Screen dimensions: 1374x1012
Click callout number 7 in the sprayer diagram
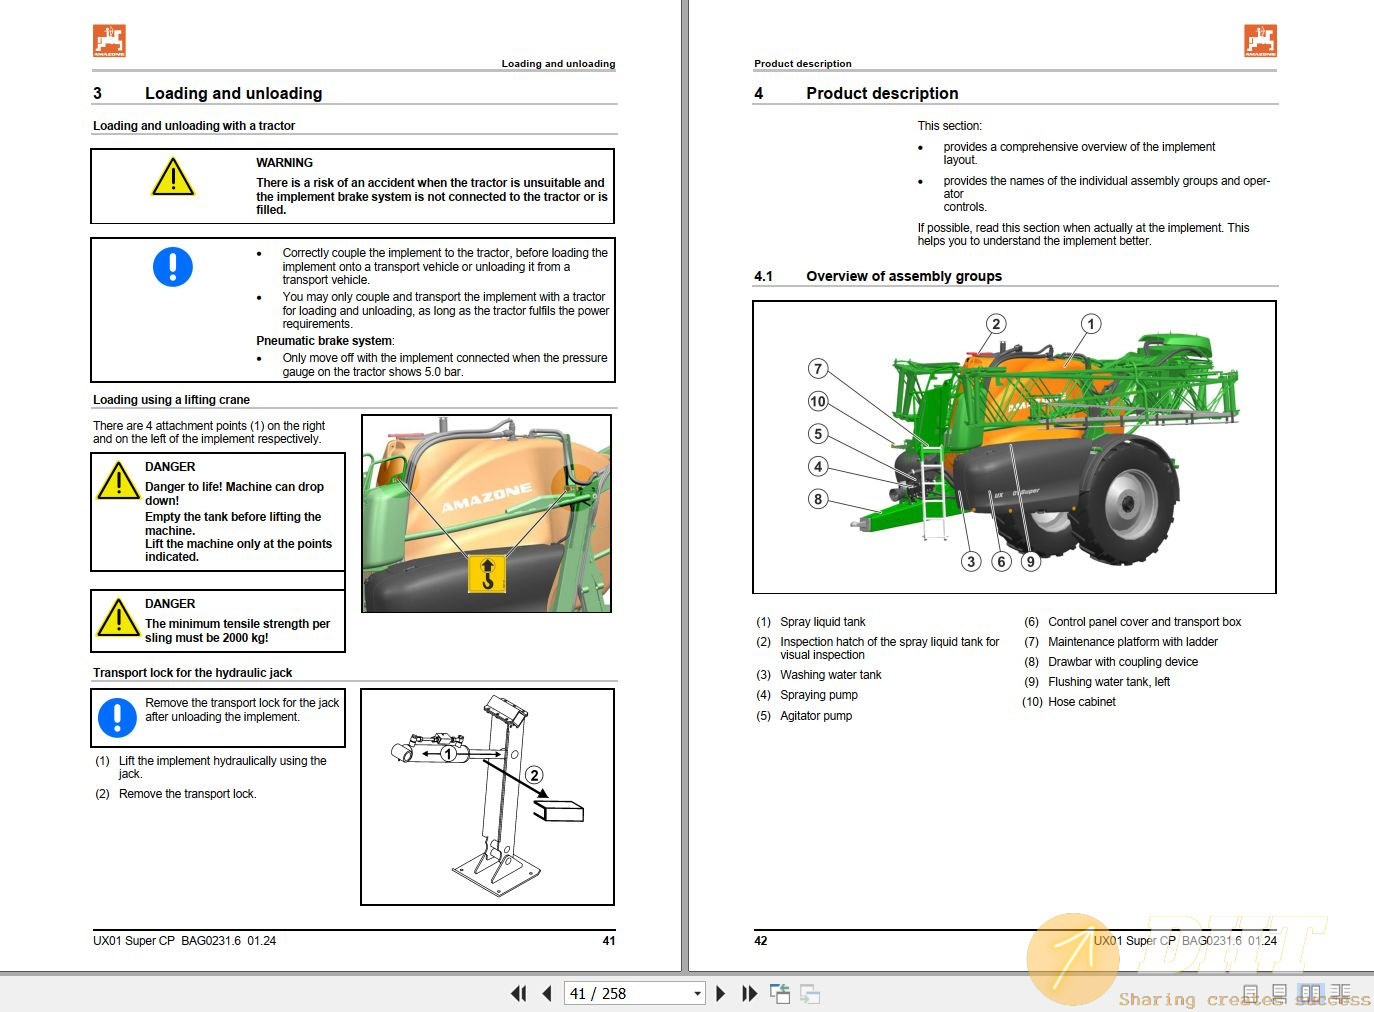(x=818, y=369)
